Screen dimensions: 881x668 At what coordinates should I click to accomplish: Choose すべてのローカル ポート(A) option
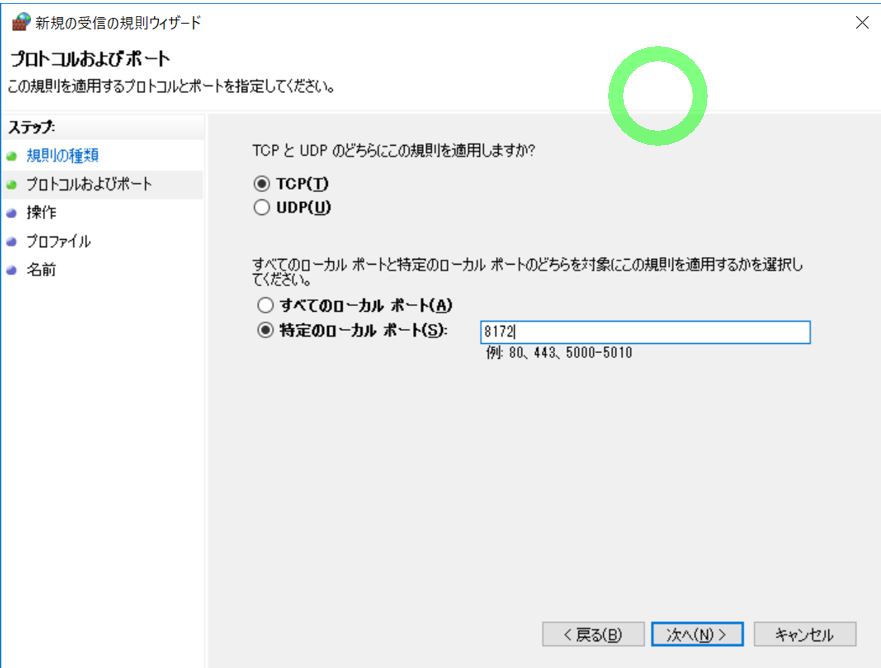[x=265, y=306]
